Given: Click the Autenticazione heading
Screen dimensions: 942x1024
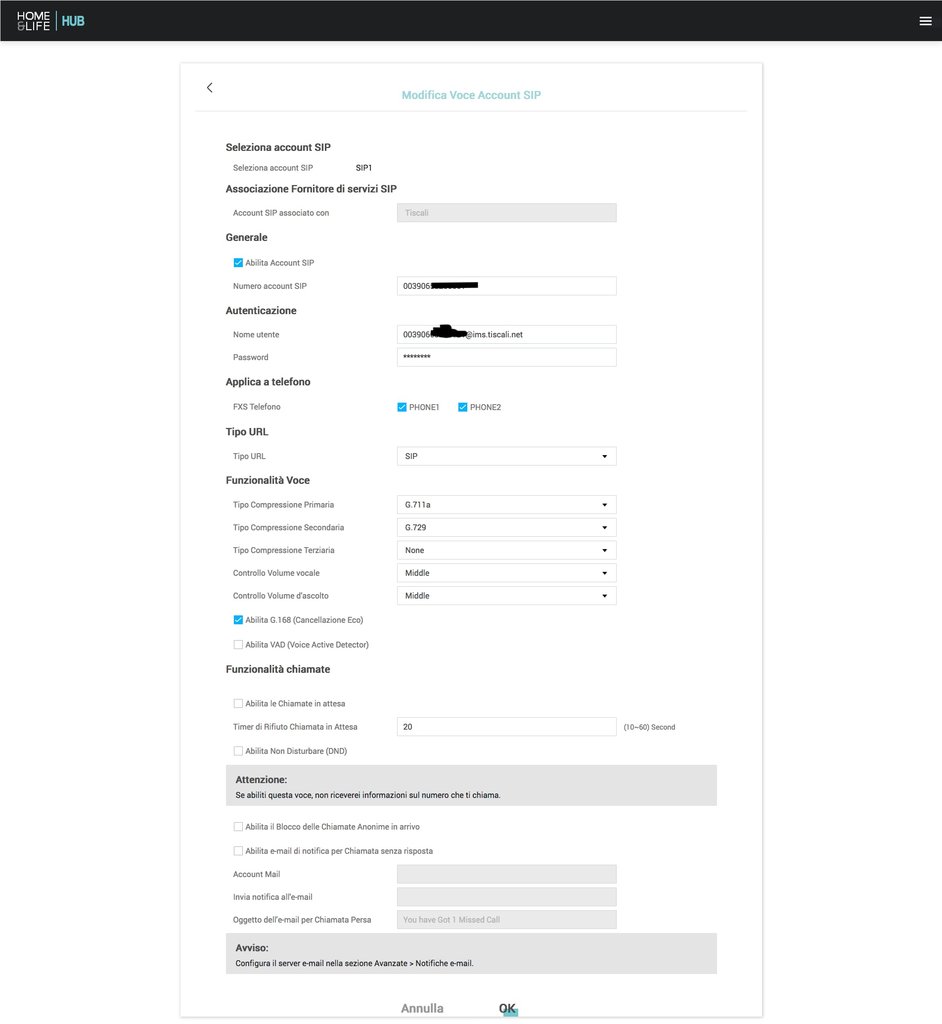Looking at the screenshot, I should pos(261,311).
